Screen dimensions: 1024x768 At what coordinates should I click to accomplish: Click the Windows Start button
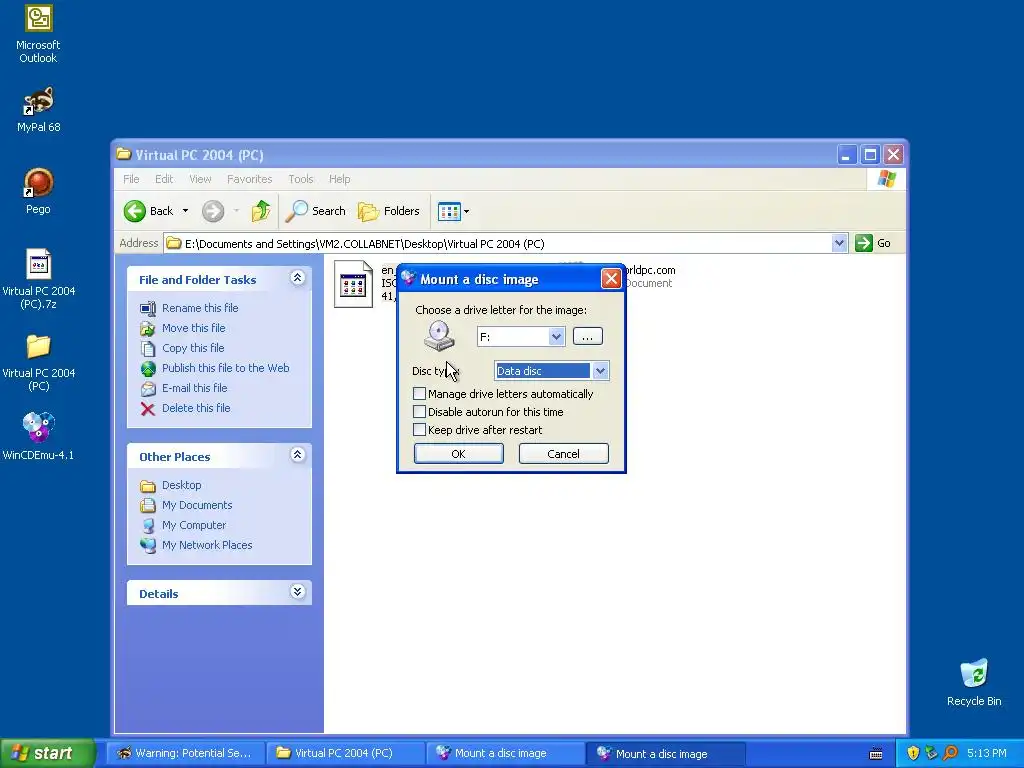47,753
